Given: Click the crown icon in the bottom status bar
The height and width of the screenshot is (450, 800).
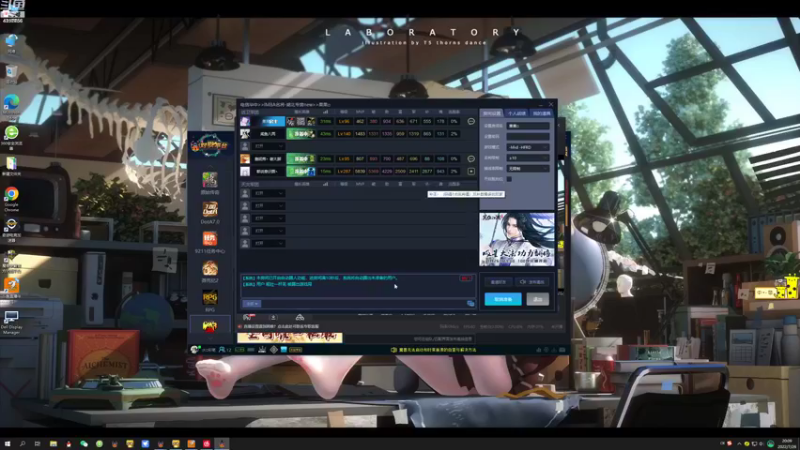Looking at the screenshot, I should pos(262,349).
